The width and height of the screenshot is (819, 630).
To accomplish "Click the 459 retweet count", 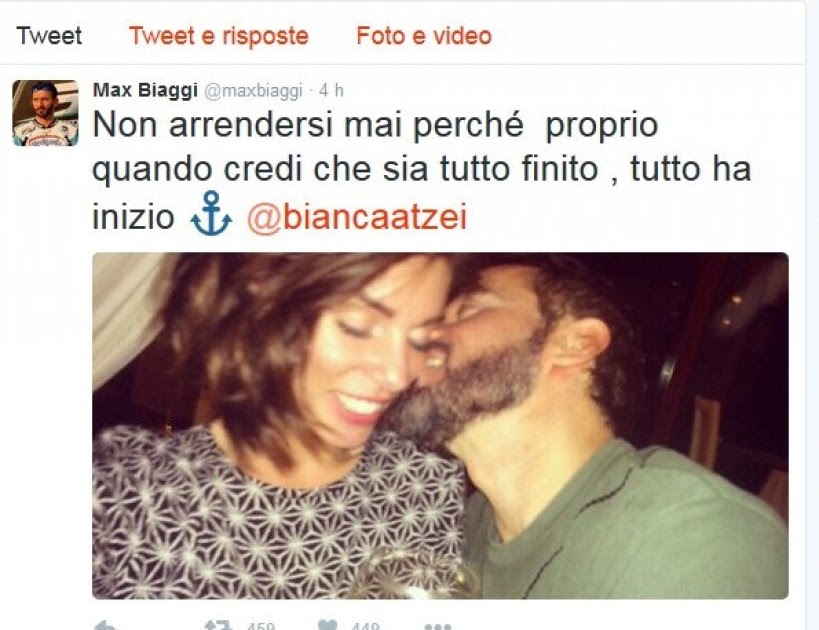I will coord(260,626).
